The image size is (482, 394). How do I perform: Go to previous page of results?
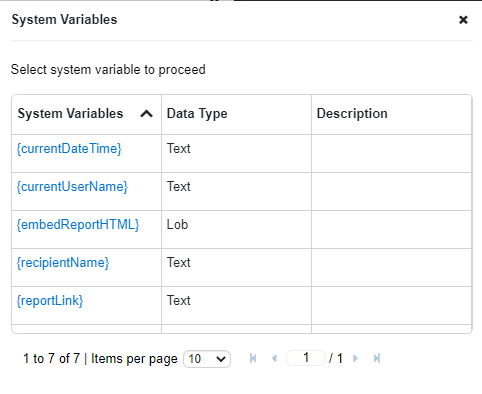pos(275,359)
